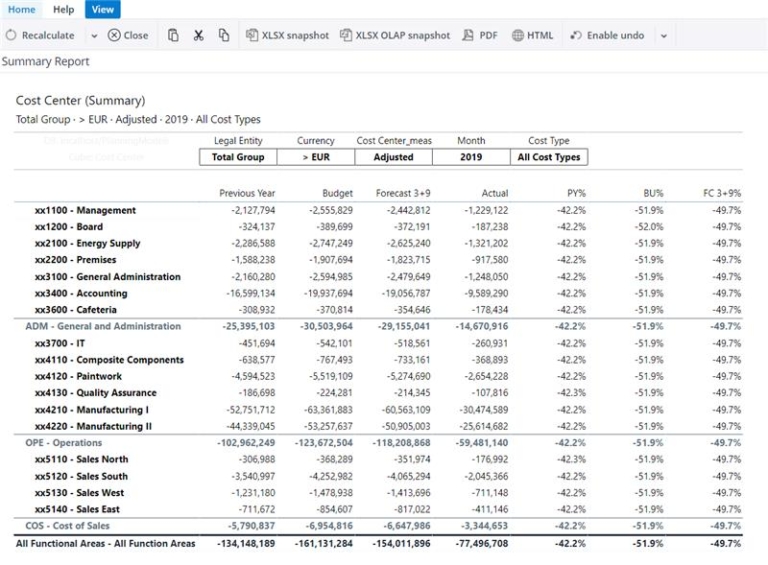Click Management previous year value -2,127,794

click(253, 210)
